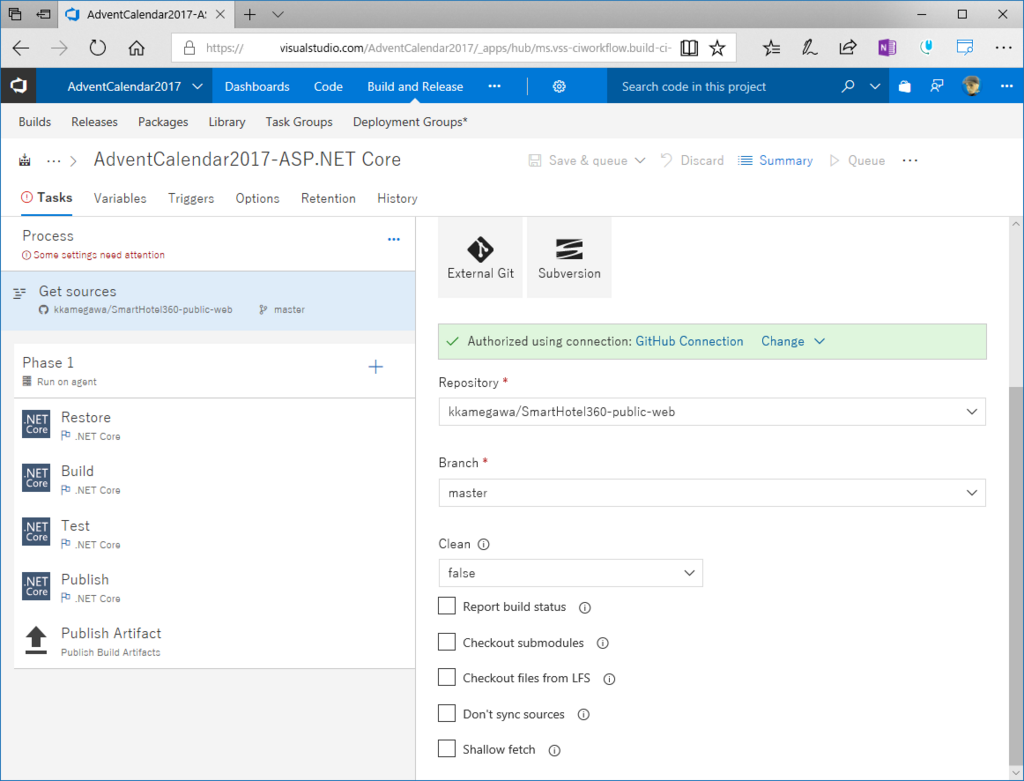Open the Summary view
The width and height of the screenshot is (1024, 781).
pyautogui.click(x=775, y=161)
